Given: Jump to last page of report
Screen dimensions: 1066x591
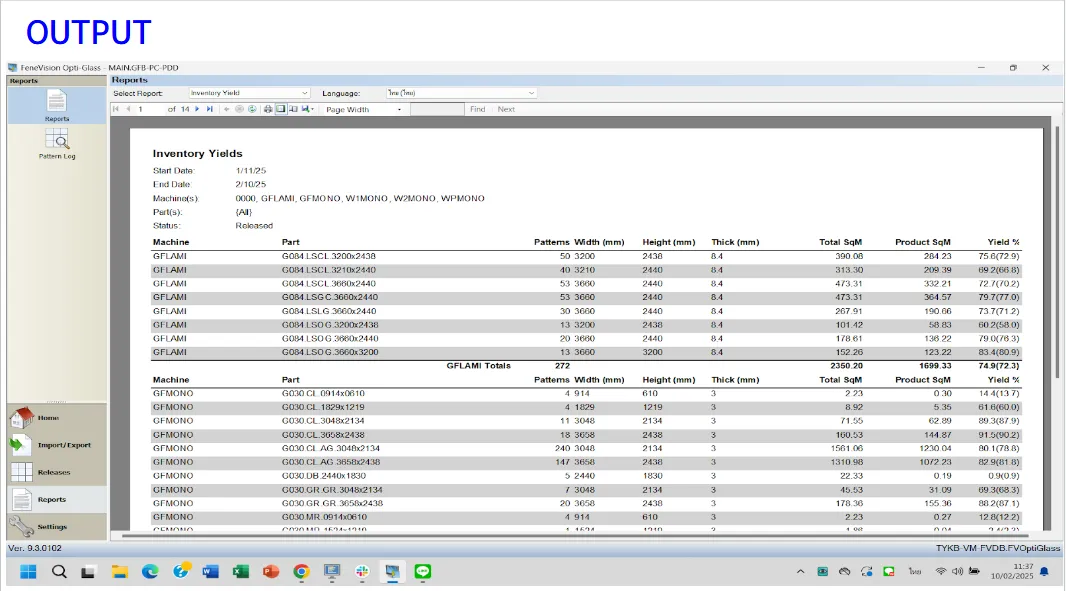Looking at the screenshot, I should coord(209,109).
